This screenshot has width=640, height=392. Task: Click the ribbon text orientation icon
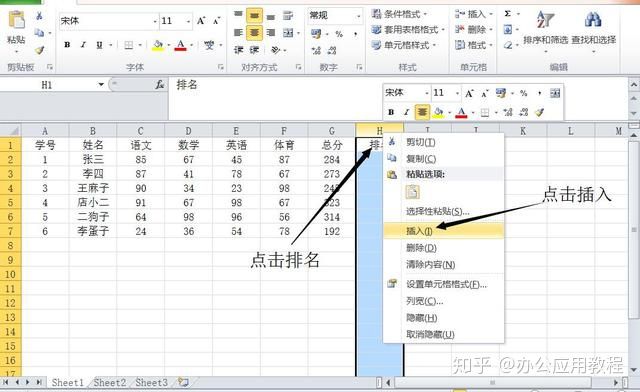pyautogui.click(x=276, y=50)
